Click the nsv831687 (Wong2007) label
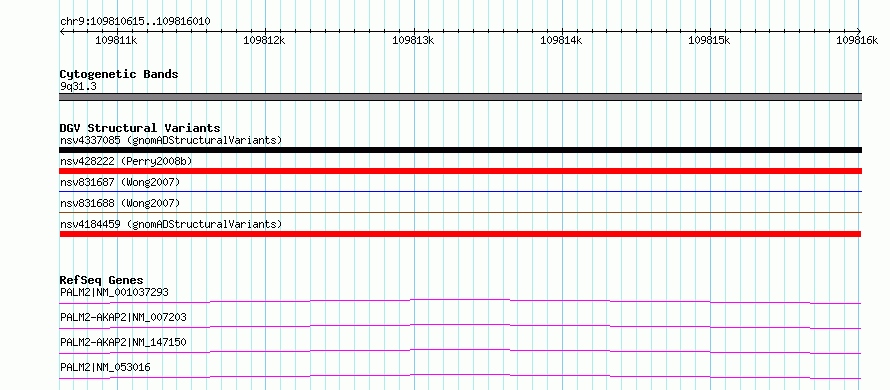The width and height of the screenshot is (890, 390). [x=120, y=182]
